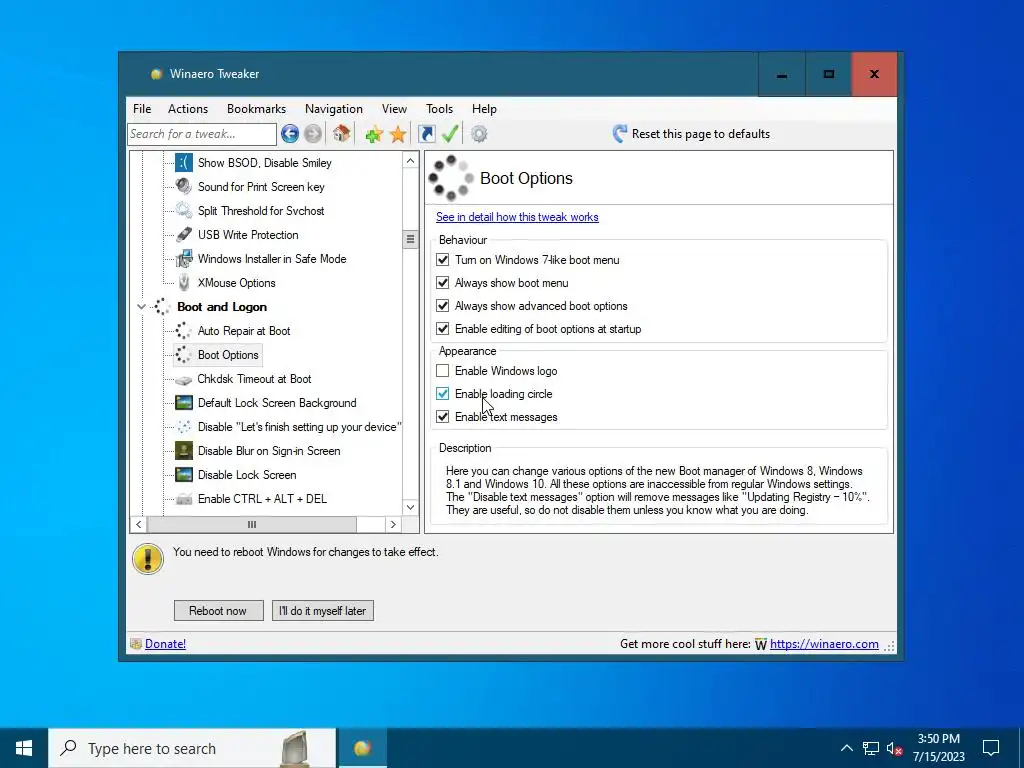Go back with the blue back arrow
This screenshot has width=1024, height=768.
[290, 134]
